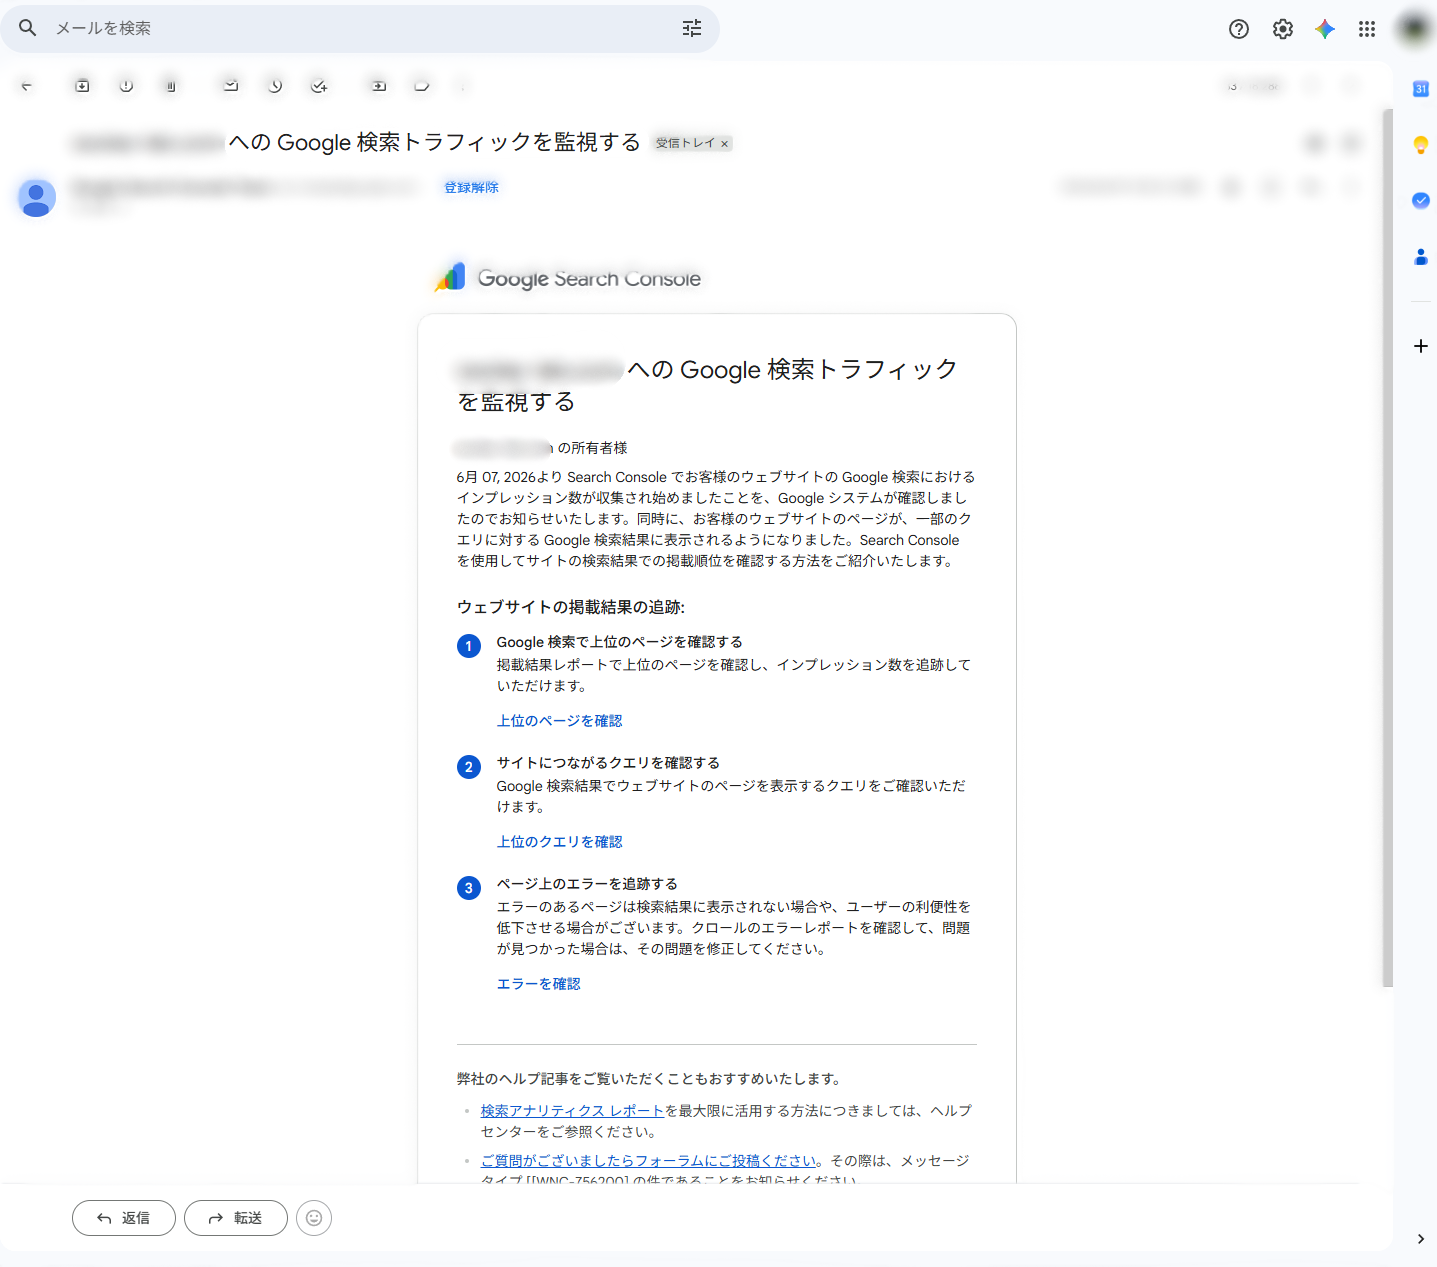Open Google Keep lightbulb icon
Viewport: 1437px width, 1267px height.
point(1421,145)
